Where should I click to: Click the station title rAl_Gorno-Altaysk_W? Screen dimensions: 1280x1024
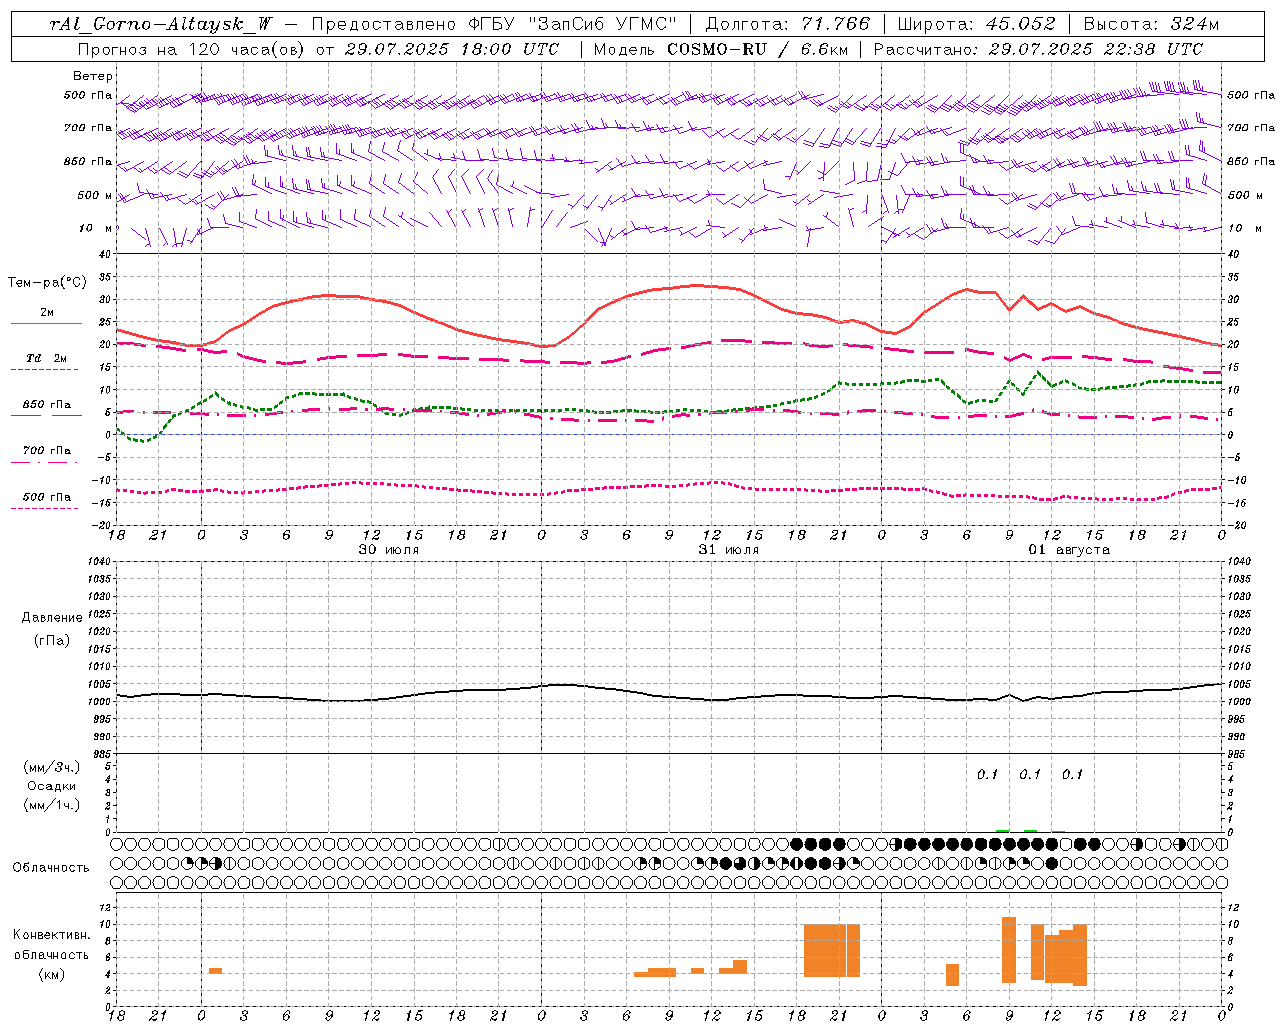pyautogui.click(x=160, y=24)
